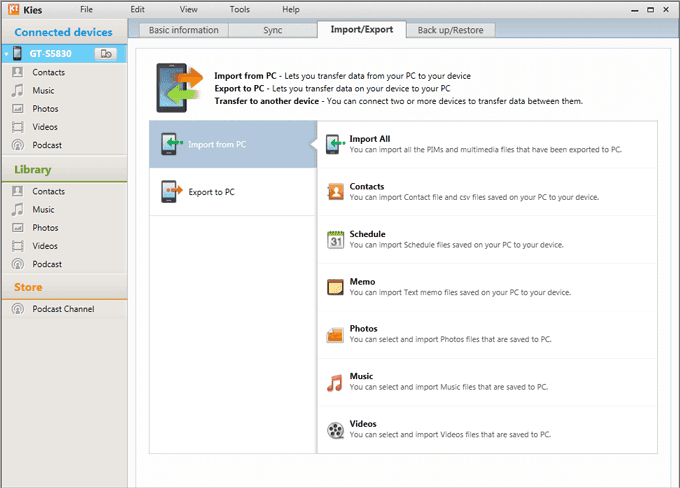The height and width of the screenshot is (488, 680).
Task: Open the Edit menu
Action: click(137, 9)
